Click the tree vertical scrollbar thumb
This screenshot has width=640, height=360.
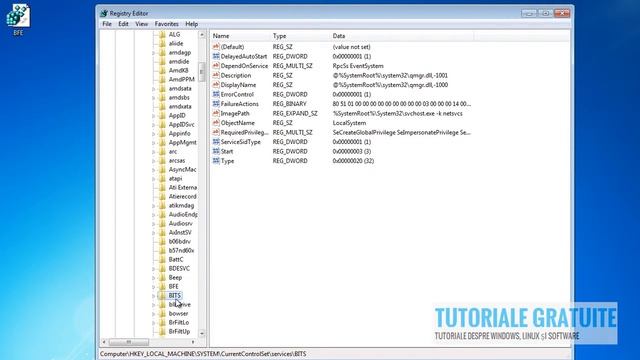pos(202,72)
